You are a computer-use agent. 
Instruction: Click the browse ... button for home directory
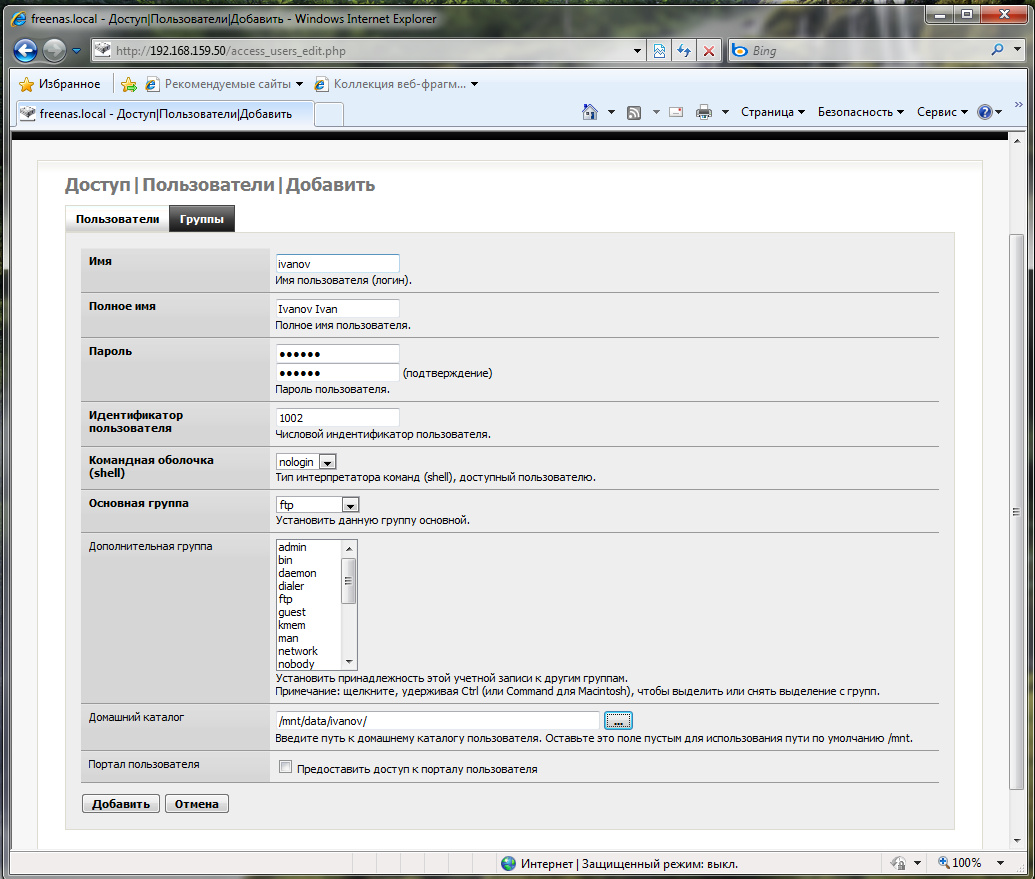pyautogui.click(x=618, y=721)
